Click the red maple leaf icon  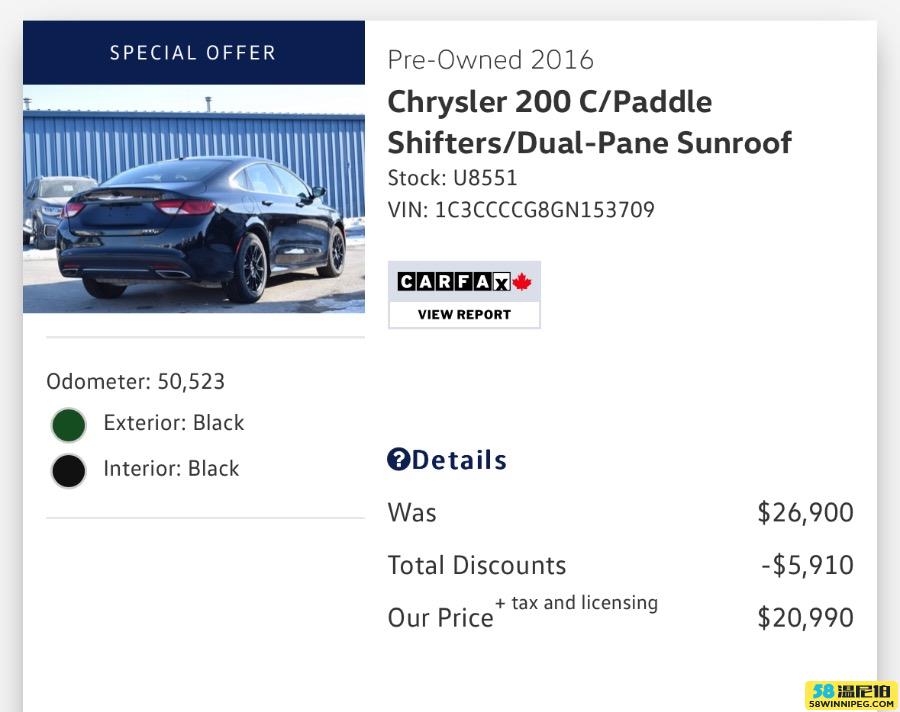[522, 282]
